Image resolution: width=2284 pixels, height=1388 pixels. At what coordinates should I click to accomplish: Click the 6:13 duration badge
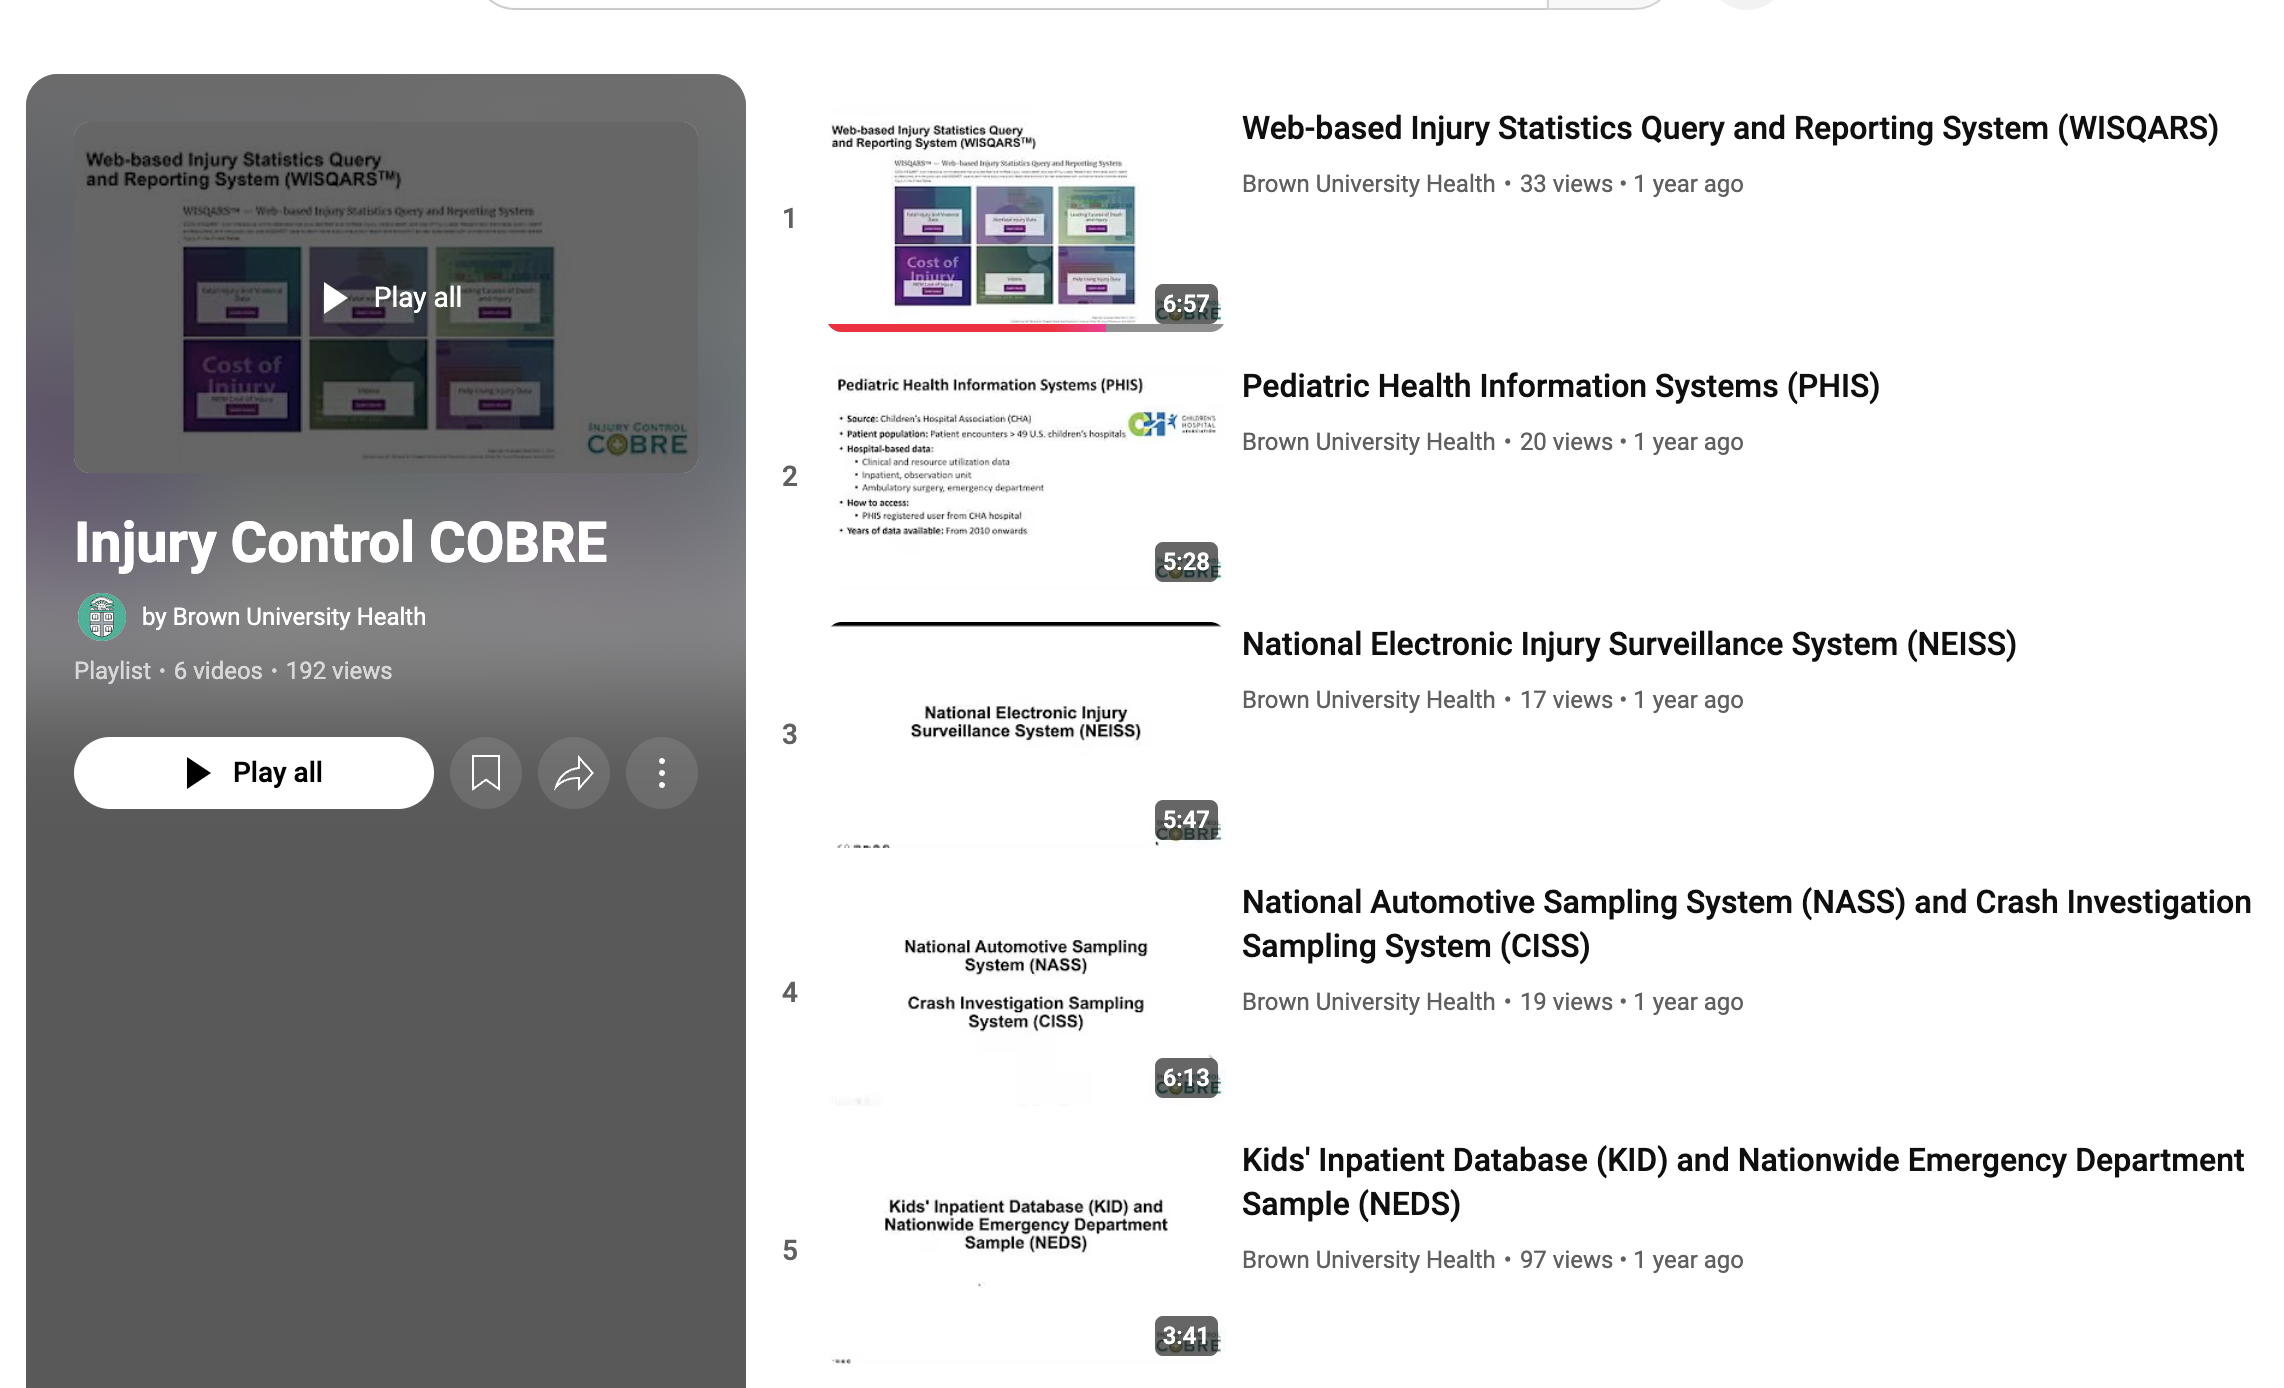(x=1186, y=1078)
